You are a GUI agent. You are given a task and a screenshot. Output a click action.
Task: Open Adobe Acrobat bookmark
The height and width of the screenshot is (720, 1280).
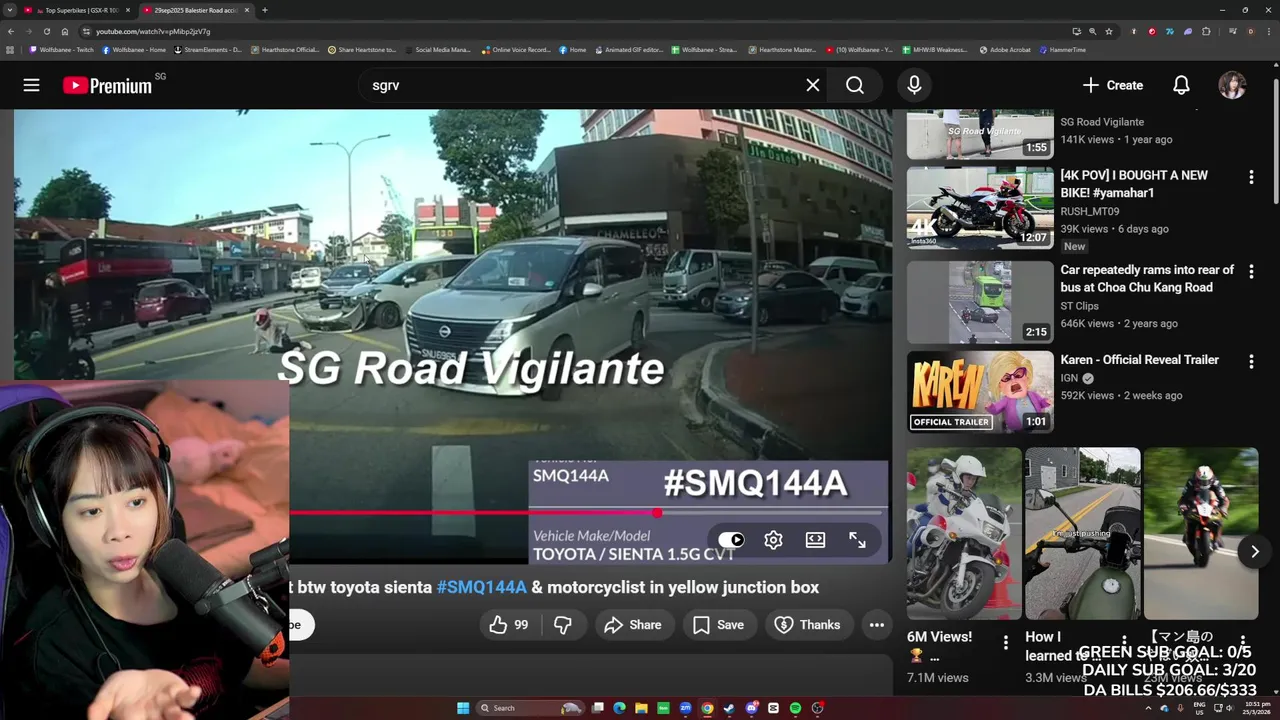[x=1005, y=49]
